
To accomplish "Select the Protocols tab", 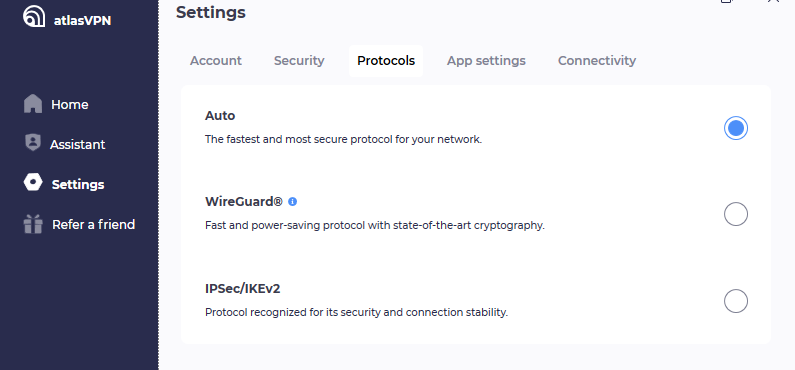I will click(x=386, y=61).
